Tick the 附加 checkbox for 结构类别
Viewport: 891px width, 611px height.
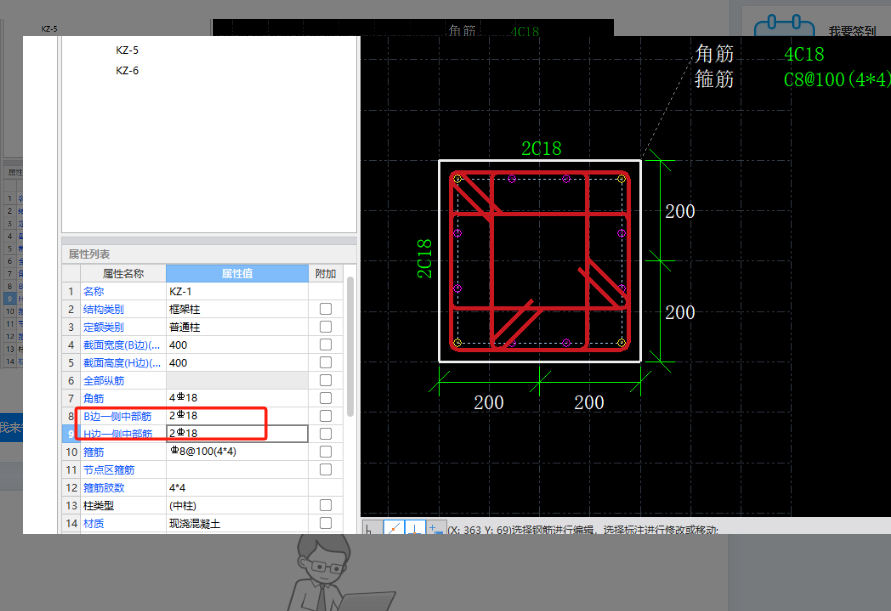coord(326,309)
